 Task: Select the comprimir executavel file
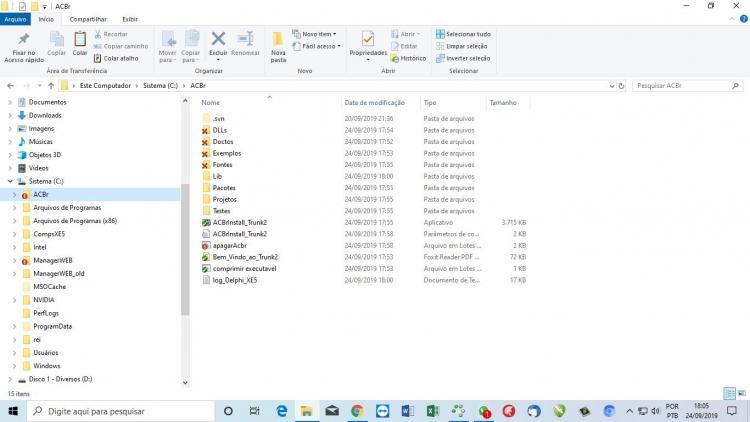pyautogui.click(x=244, y=268)
